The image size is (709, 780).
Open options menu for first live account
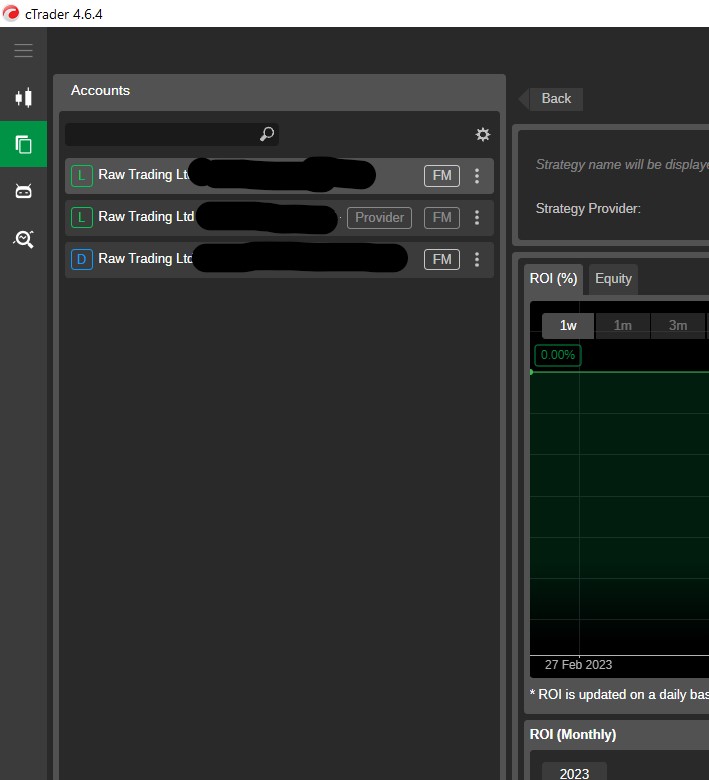[x=477, y=176]
